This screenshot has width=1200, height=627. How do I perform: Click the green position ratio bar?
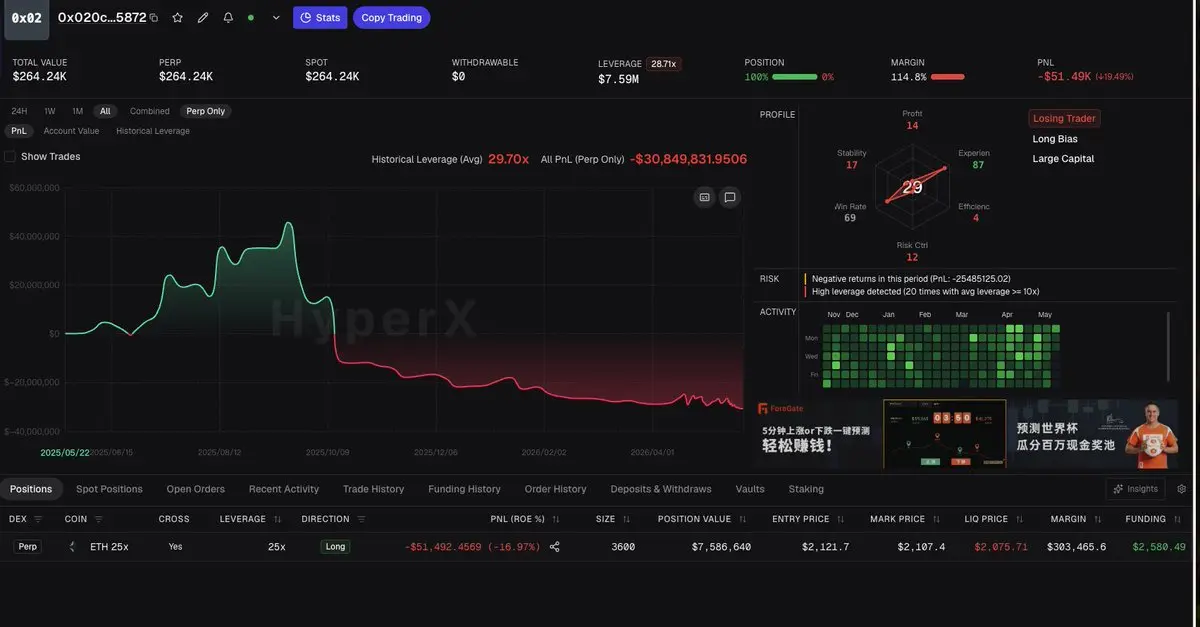click(794, 77)
